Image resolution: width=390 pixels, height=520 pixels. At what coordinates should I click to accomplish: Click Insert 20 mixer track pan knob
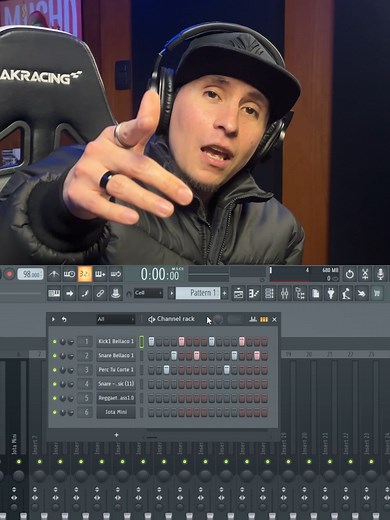click(309, 476)
